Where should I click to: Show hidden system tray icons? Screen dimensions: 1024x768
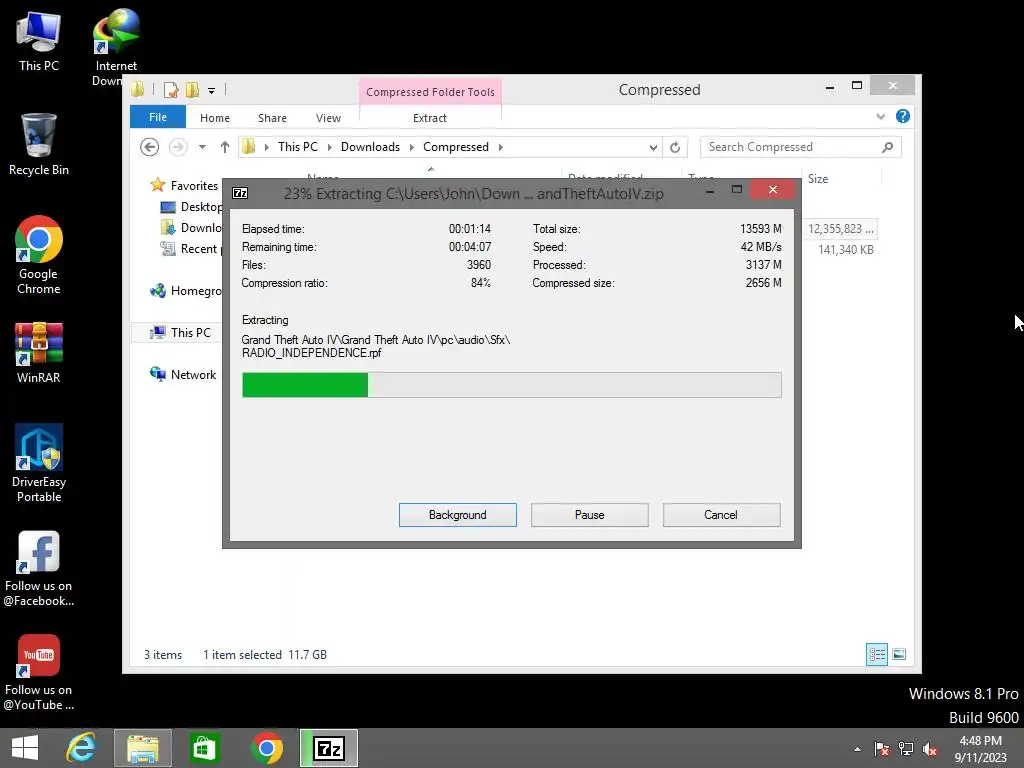(x=857, y=749)
